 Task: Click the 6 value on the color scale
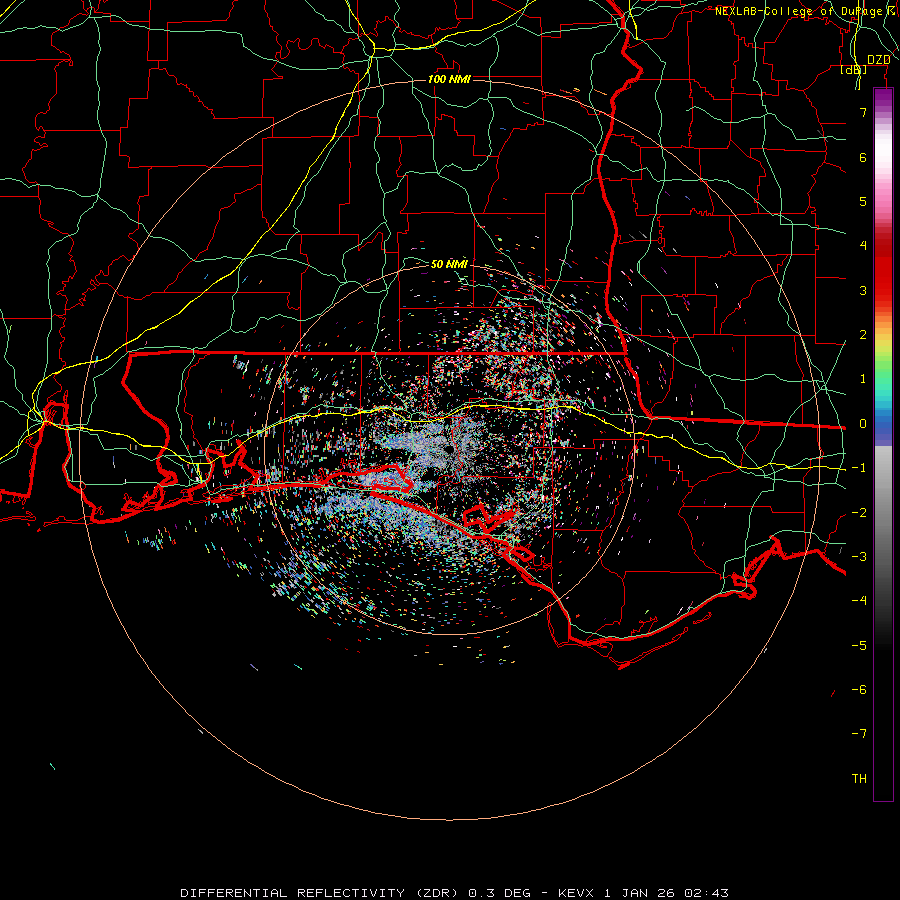coord(863,157)
